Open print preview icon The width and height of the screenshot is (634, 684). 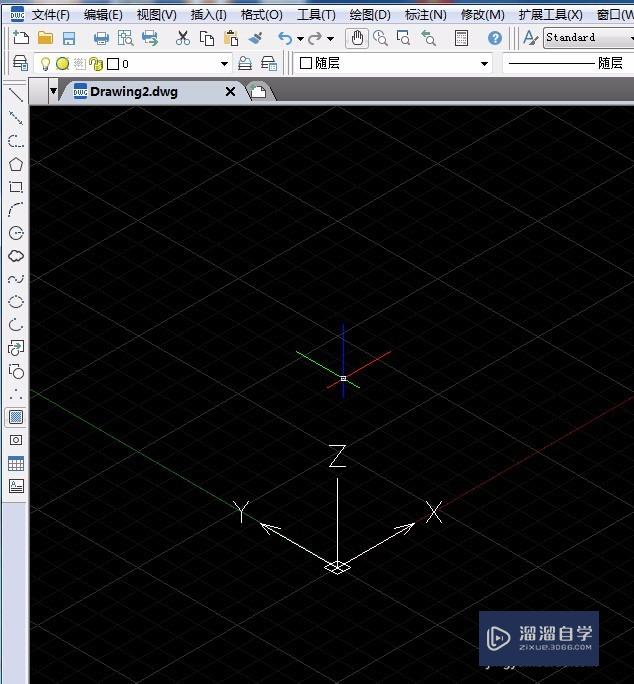(125, 38)
